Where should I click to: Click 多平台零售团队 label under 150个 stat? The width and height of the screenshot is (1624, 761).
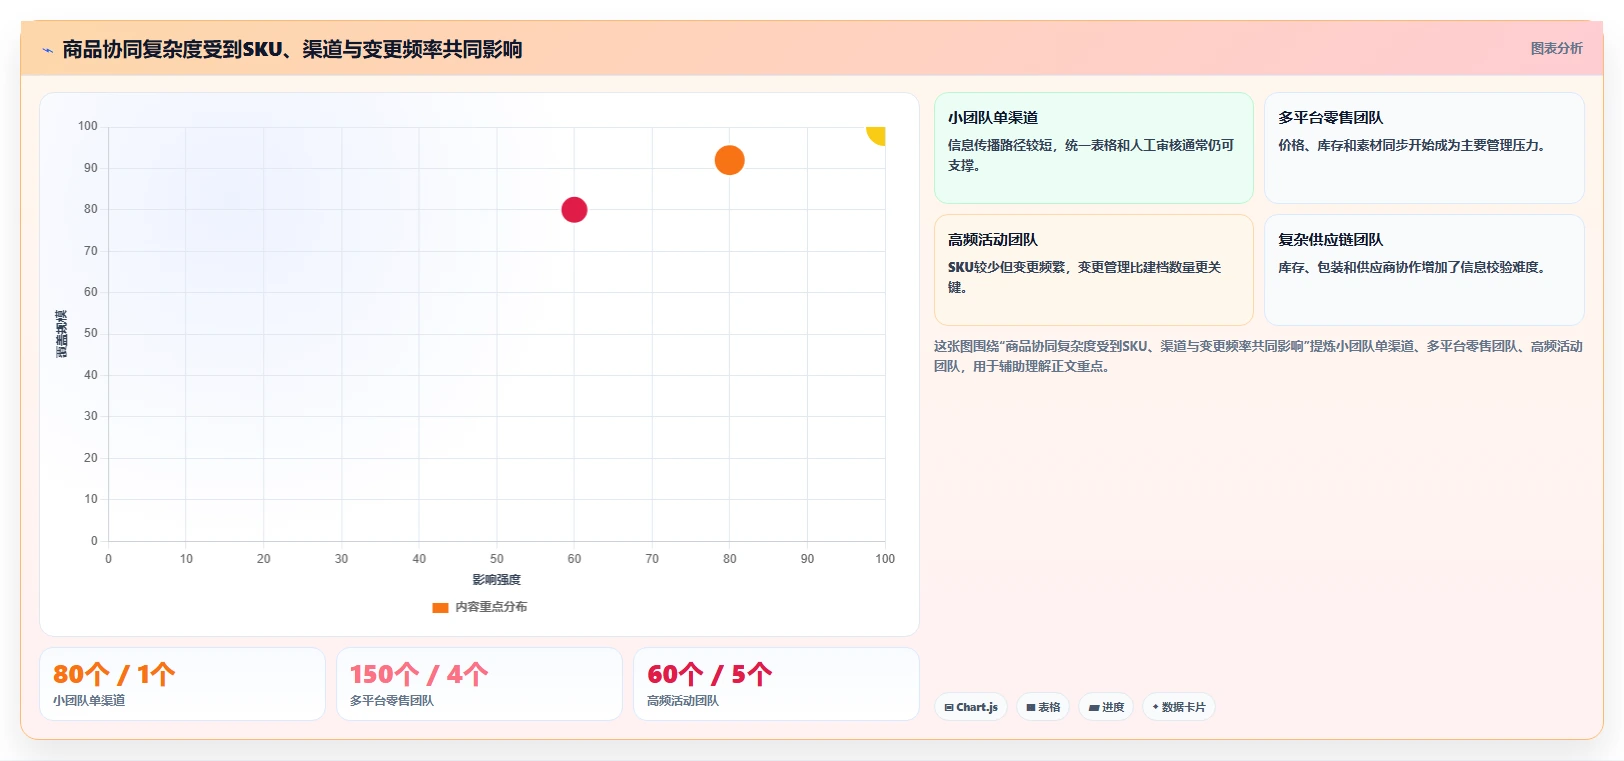[x=392, y=701]
